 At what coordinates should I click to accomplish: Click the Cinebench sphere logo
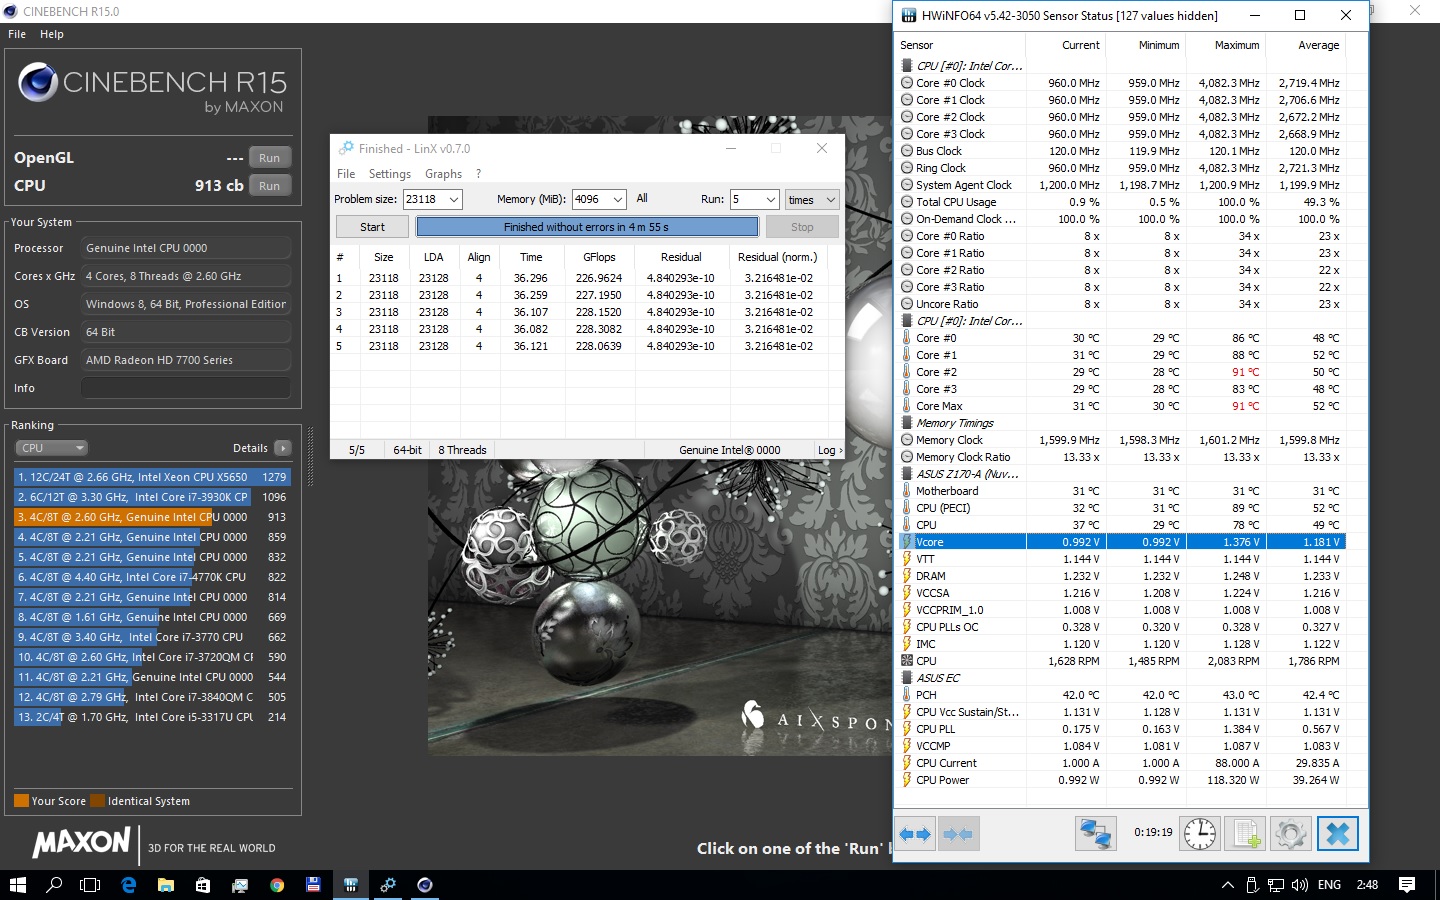(38, 84)
